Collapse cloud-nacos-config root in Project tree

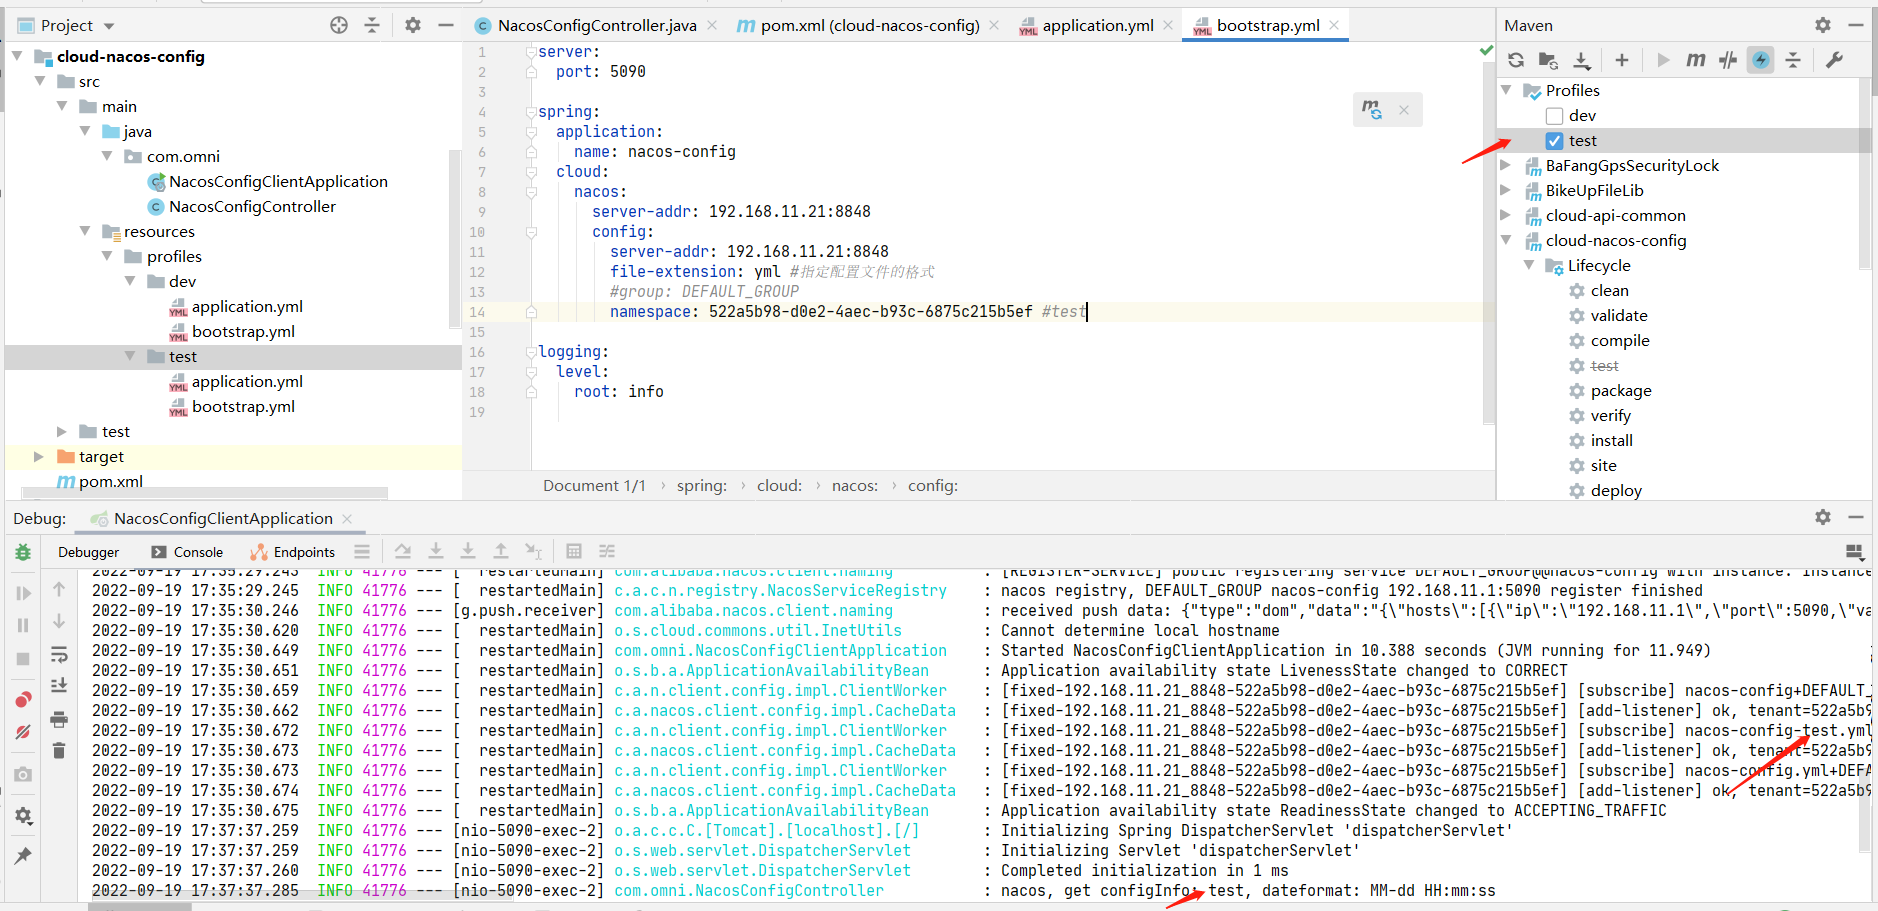(17, 57)
